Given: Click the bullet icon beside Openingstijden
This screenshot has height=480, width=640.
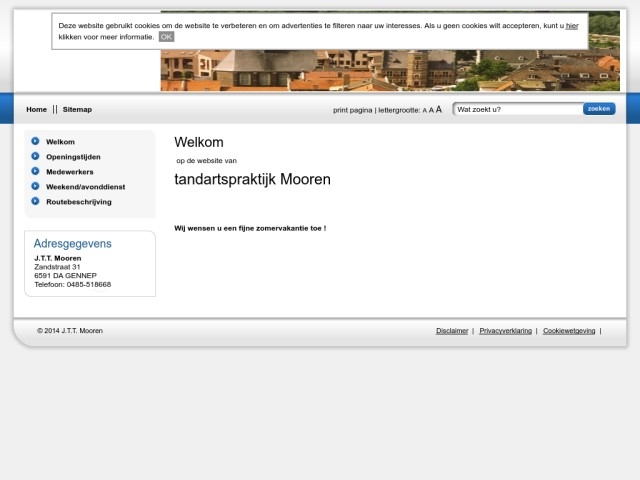Looking at the screenshot, I should [x=35, y=157].
